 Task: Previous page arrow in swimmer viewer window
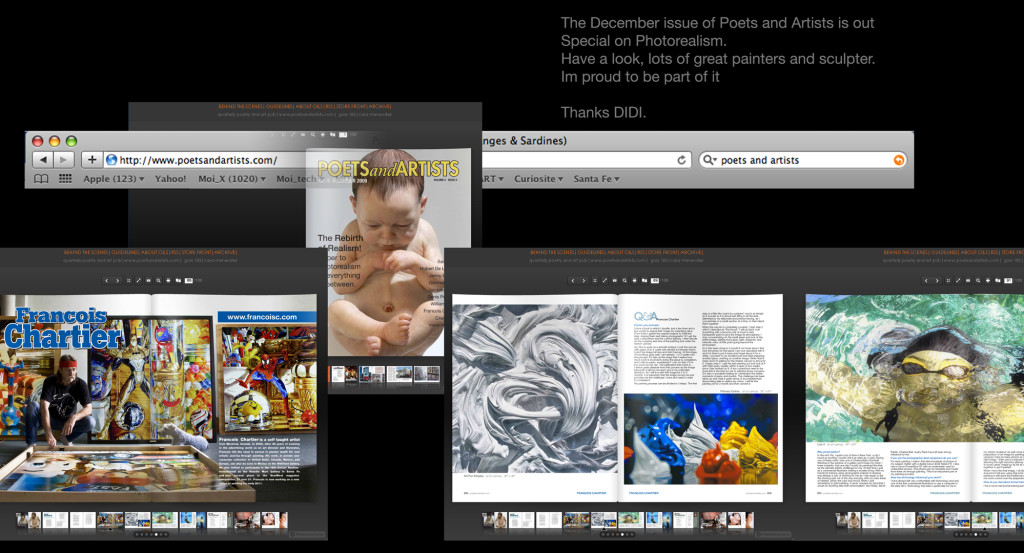[x=926, y=281]
